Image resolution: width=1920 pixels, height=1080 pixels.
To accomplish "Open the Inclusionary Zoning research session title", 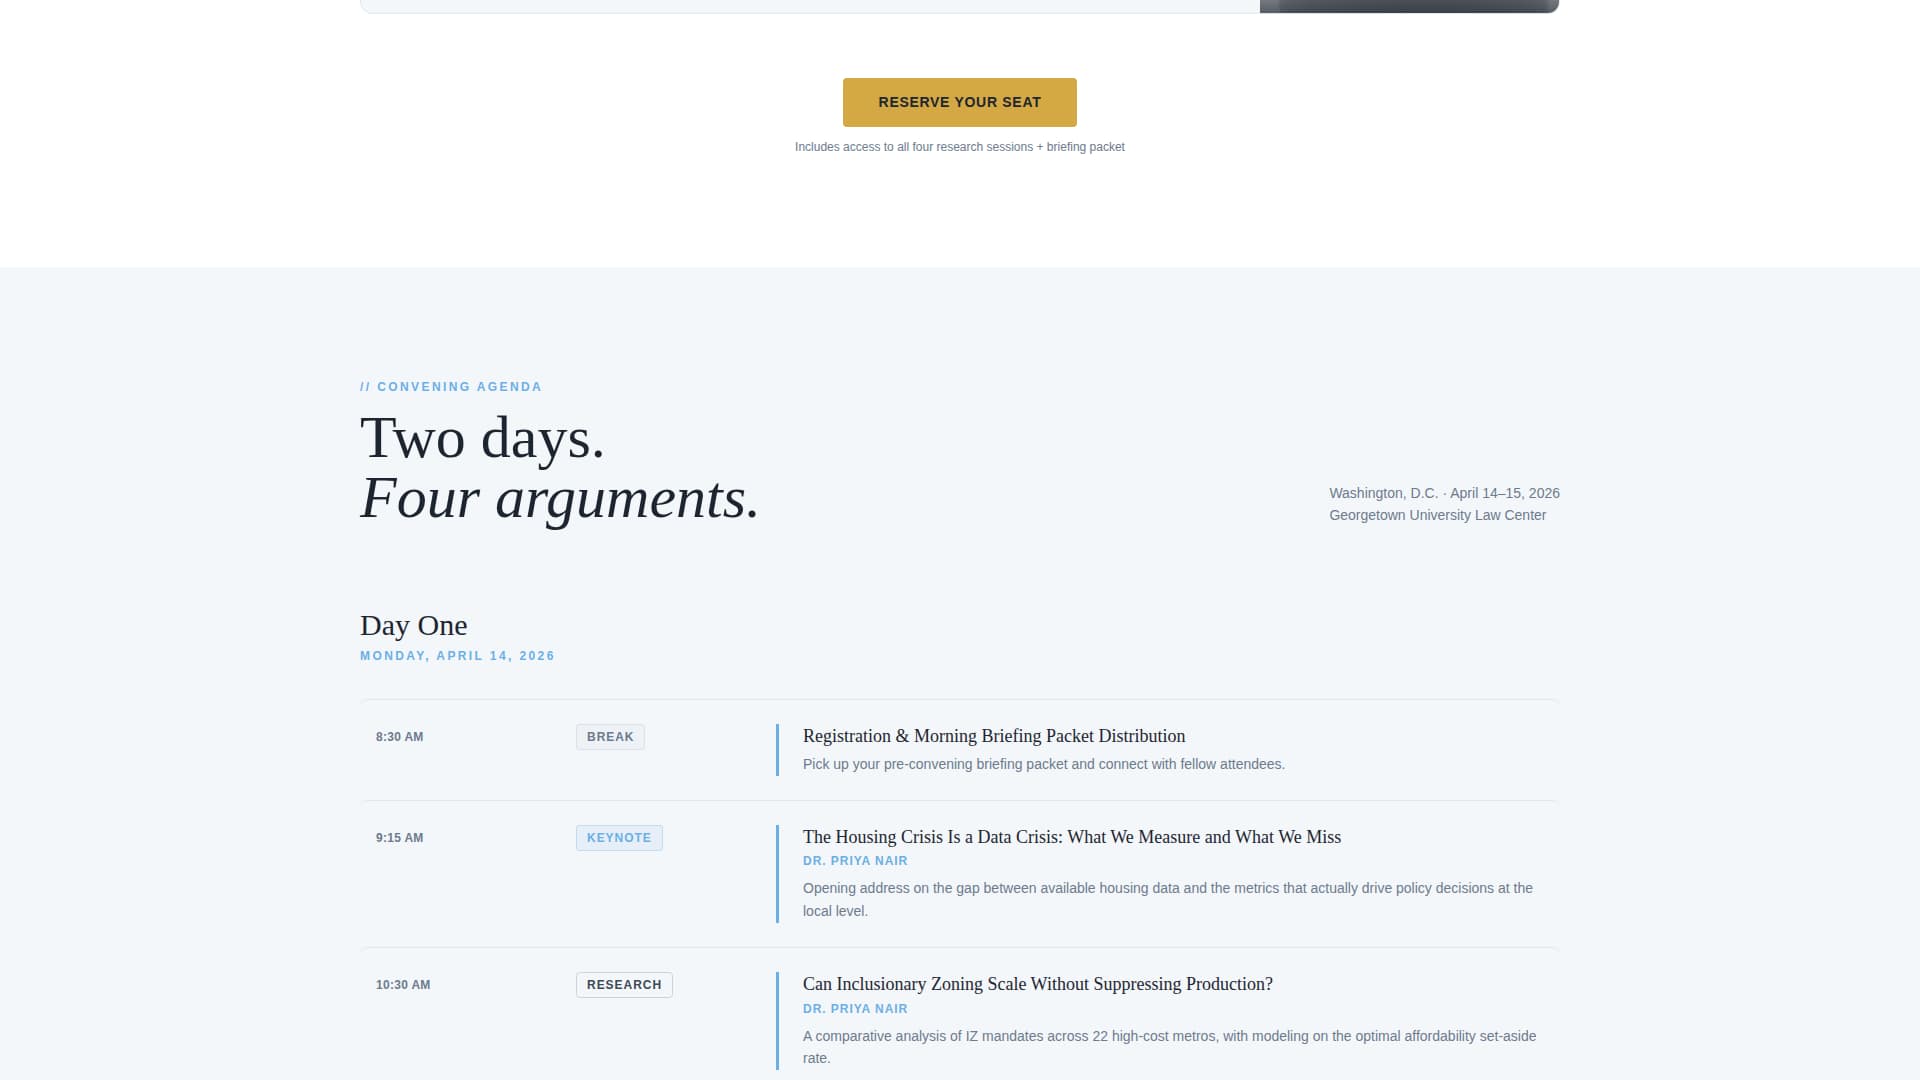I will pyautogui.click(x=1037, y=984).
